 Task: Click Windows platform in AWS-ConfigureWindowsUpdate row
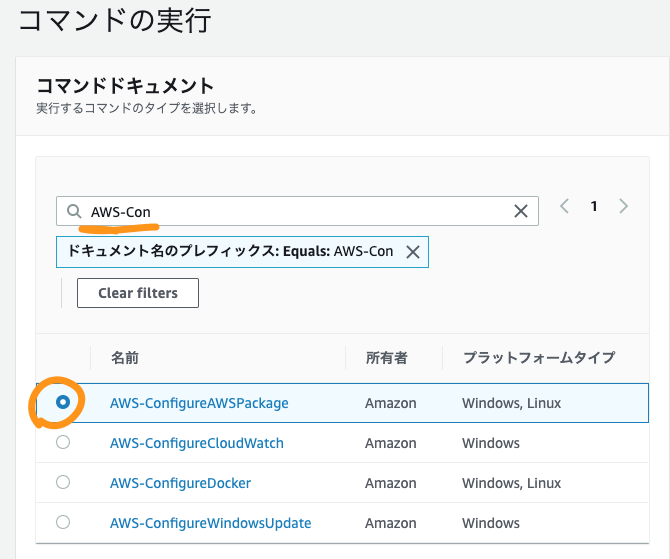(491, 523)
